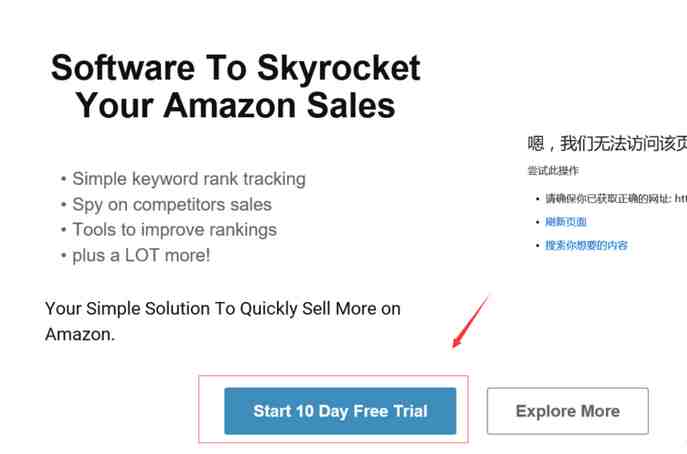The image size is (687, 454).
Task: Click the Tools to improve rankings bullet
Action: pyautogui.click(x=174, y=229)
